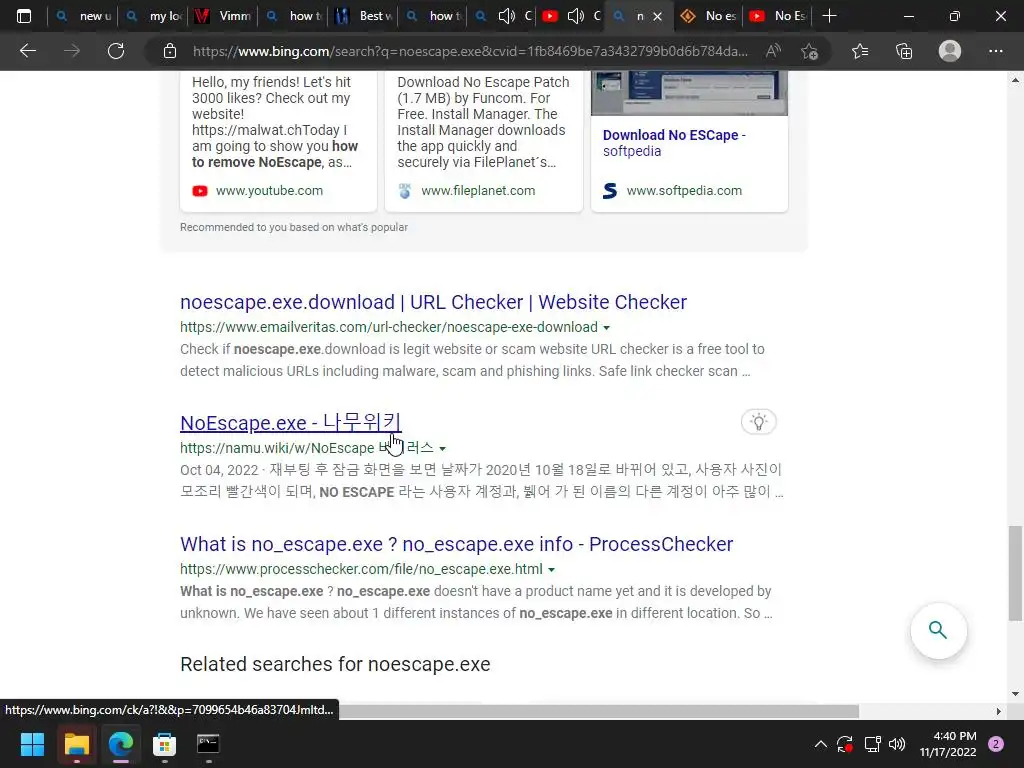
Task: Click the scroll right arrow
Action: (999, 711)
